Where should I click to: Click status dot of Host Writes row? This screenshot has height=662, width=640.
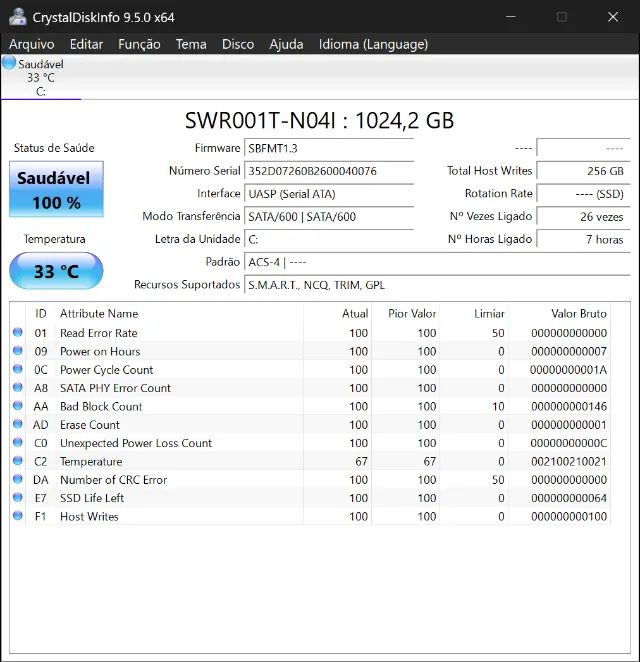pyautogui.click(x=18, y=515)
